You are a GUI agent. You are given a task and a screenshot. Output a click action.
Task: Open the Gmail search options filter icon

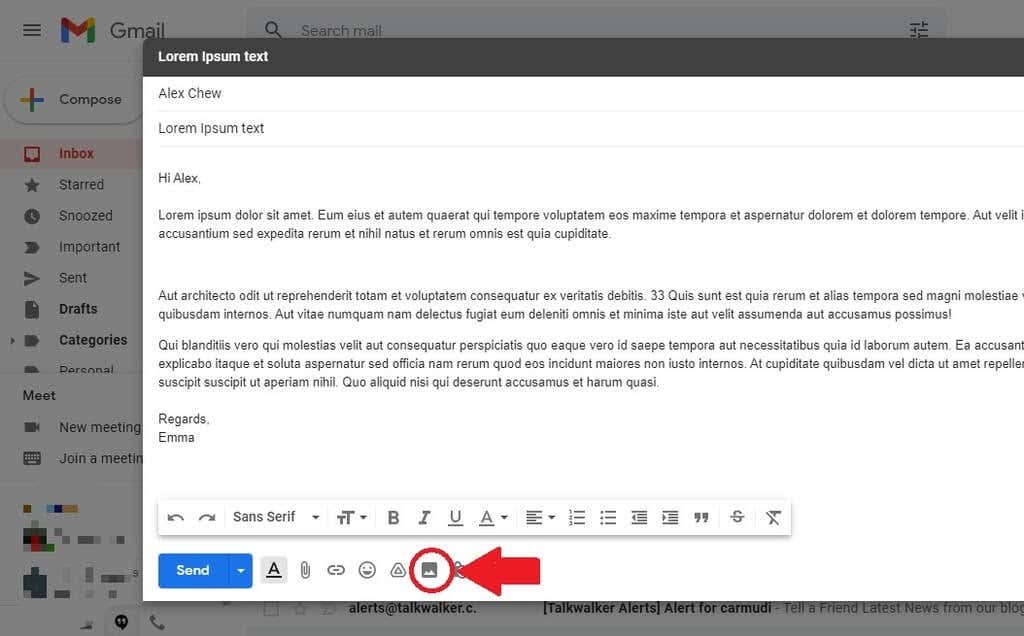(919, 30)
